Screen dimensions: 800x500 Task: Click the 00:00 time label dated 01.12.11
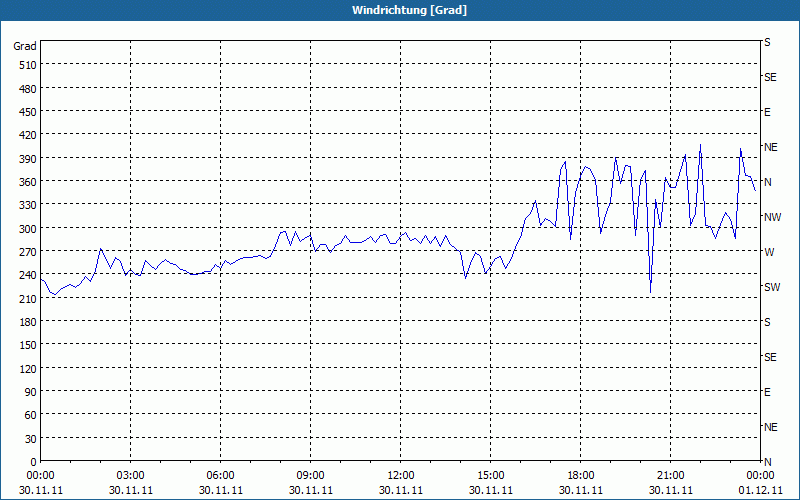760,476
